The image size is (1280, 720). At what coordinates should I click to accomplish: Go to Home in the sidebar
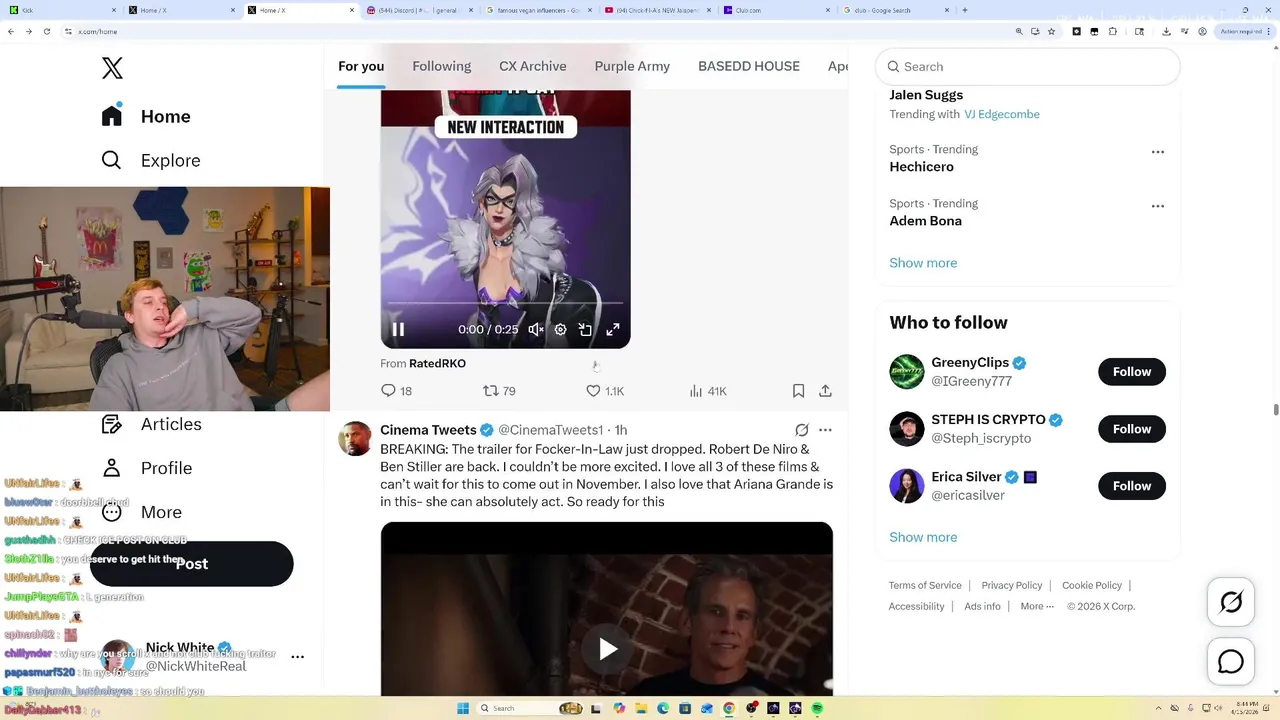[146, 116]
